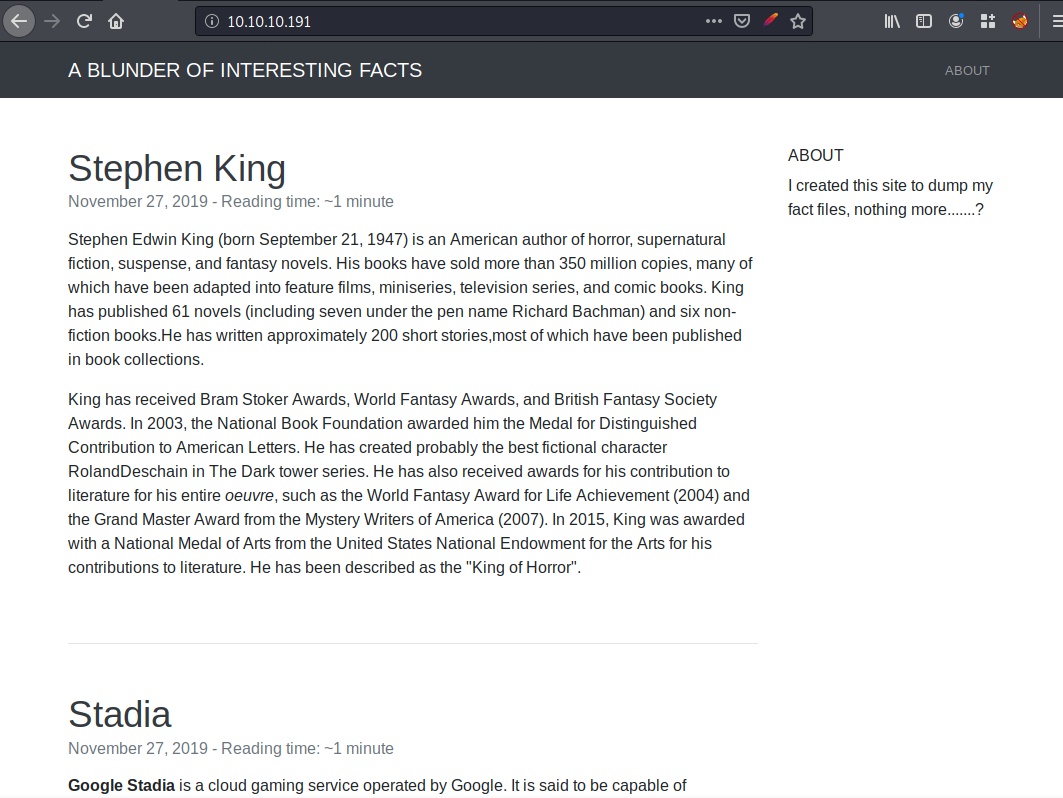The width and height of the screenshot is (1063, 798).
Task: Open the Firefox account icon
Action: [956, 21]
